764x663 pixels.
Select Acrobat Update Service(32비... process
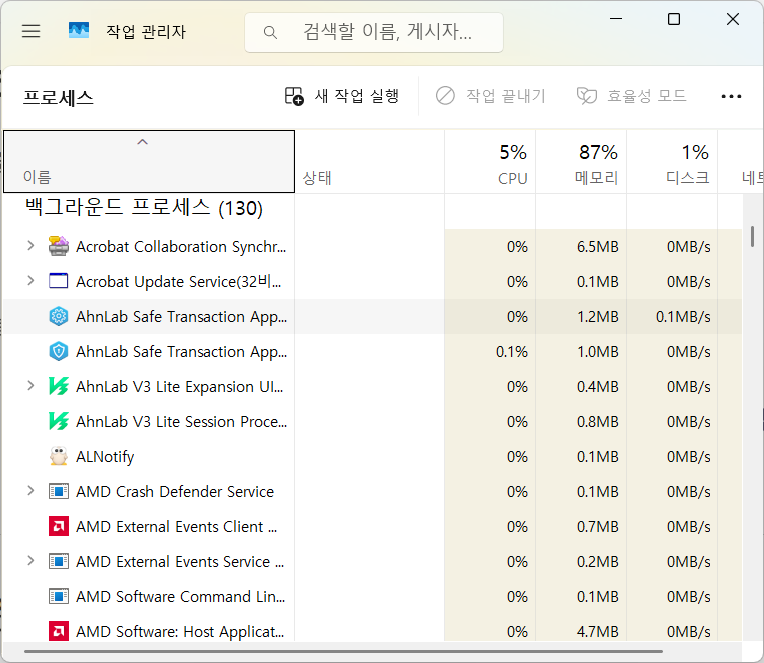pyautogui.click(x=178, y=282)
